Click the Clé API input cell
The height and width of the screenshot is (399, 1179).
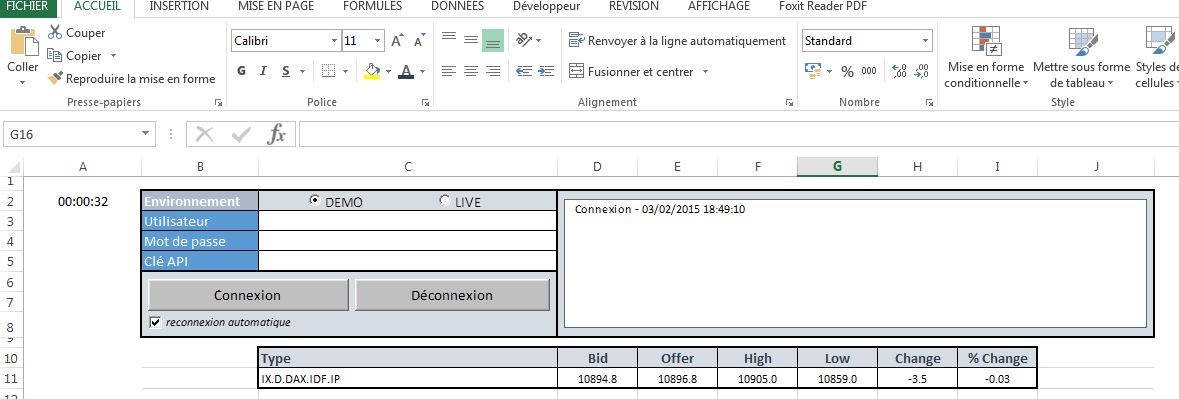tap(407, 261)
